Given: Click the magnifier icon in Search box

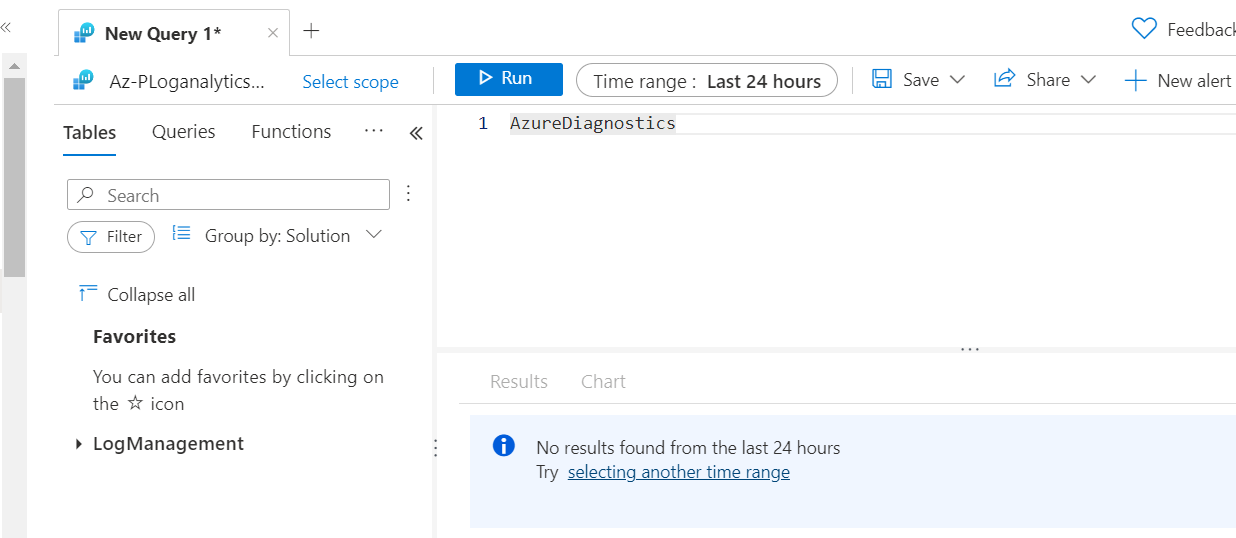Looking at the screenshot, I should pyautogui.click(x=86, y=195).
